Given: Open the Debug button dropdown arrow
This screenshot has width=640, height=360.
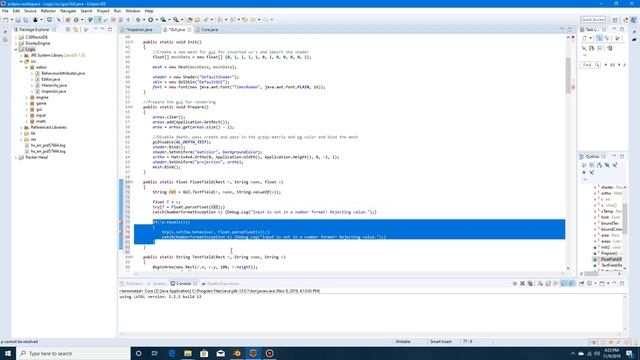Looking at the screenshot, I should [144, 20].
